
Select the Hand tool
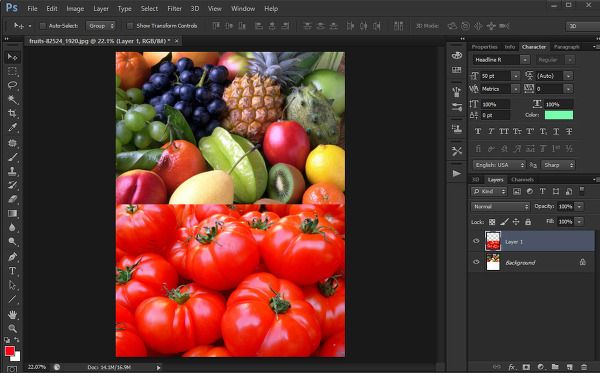(x=12, y=314)
